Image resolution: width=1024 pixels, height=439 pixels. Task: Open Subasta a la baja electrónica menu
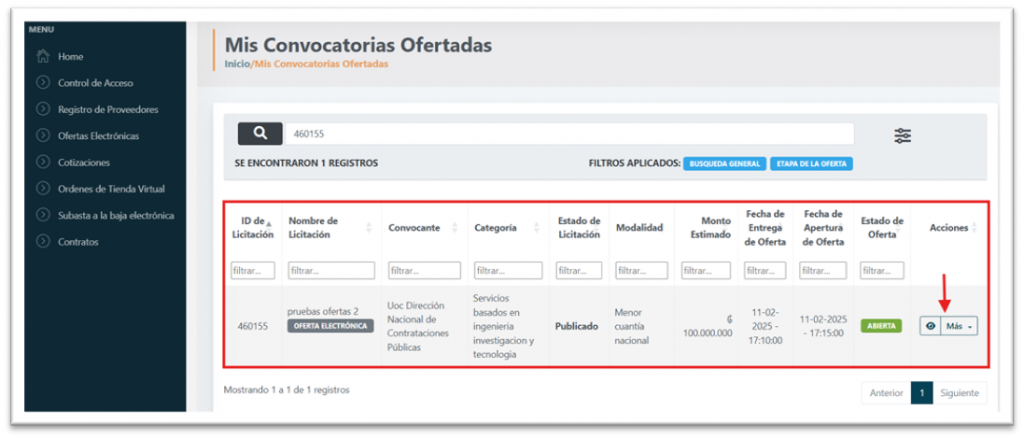(116, 215)
